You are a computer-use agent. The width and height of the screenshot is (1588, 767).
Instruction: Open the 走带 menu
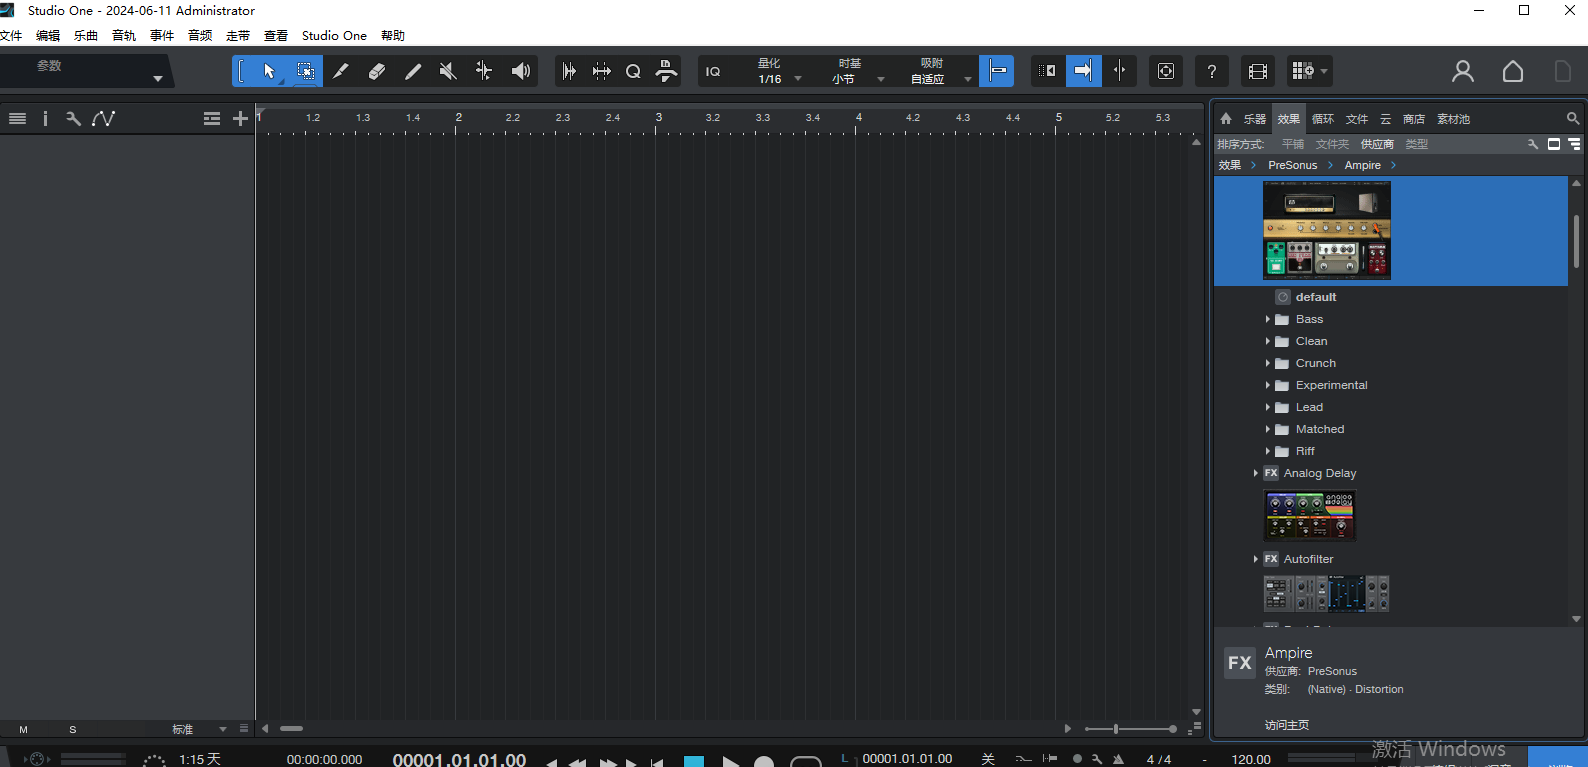[238, 35]
